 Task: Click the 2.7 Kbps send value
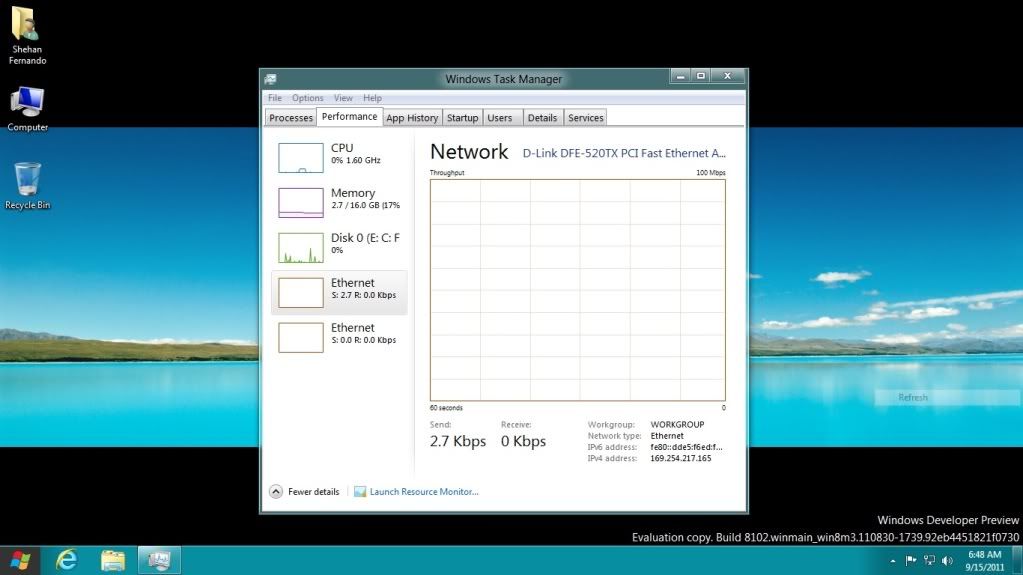tap(457, 441)
